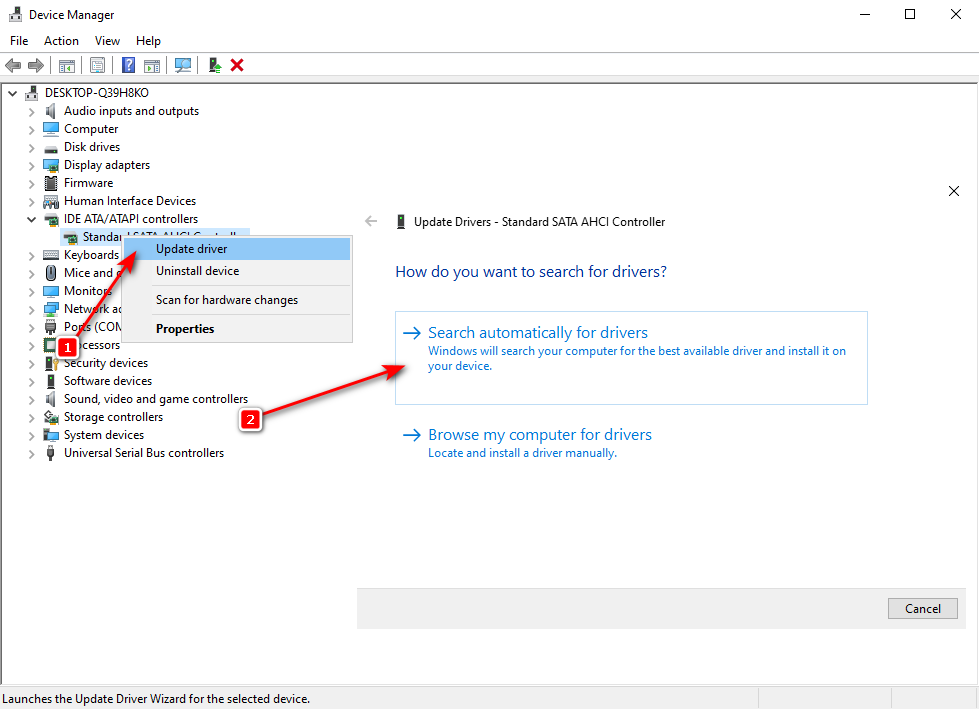Close the Update Drivers dialog
979x709 pixels.
(x=954, y=191)
